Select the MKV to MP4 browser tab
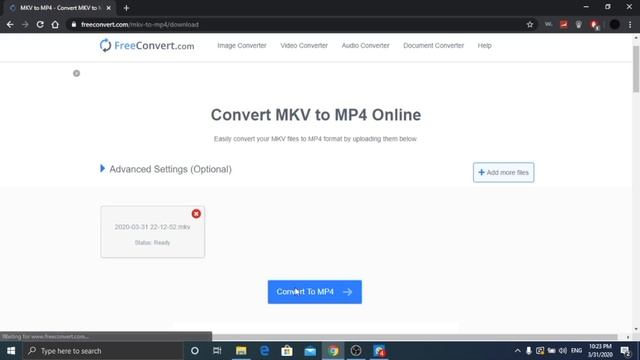Image resolution: width=640 pixels, height=360 pixels. (x=59, y=8)
